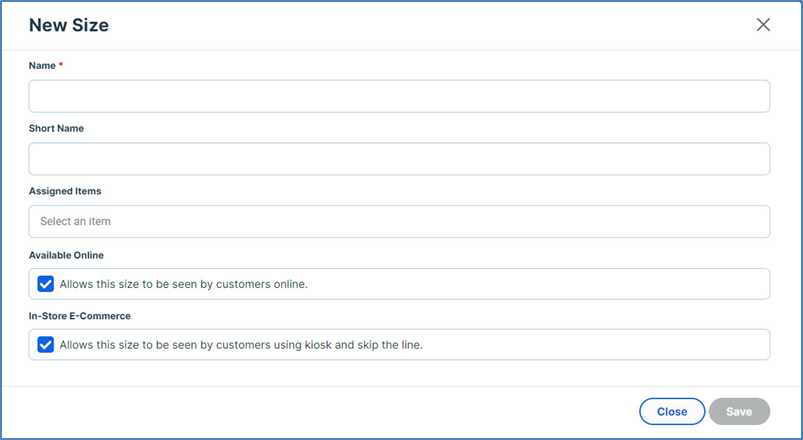The image size is (803, 440).
Task: Click the blank footer area left of Close
Action: click(x=320, y=411)
